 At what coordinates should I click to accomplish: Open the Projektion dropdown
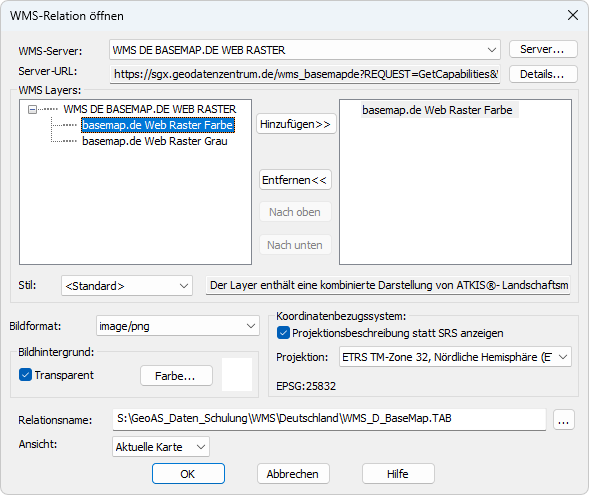[x=455, y=357]
